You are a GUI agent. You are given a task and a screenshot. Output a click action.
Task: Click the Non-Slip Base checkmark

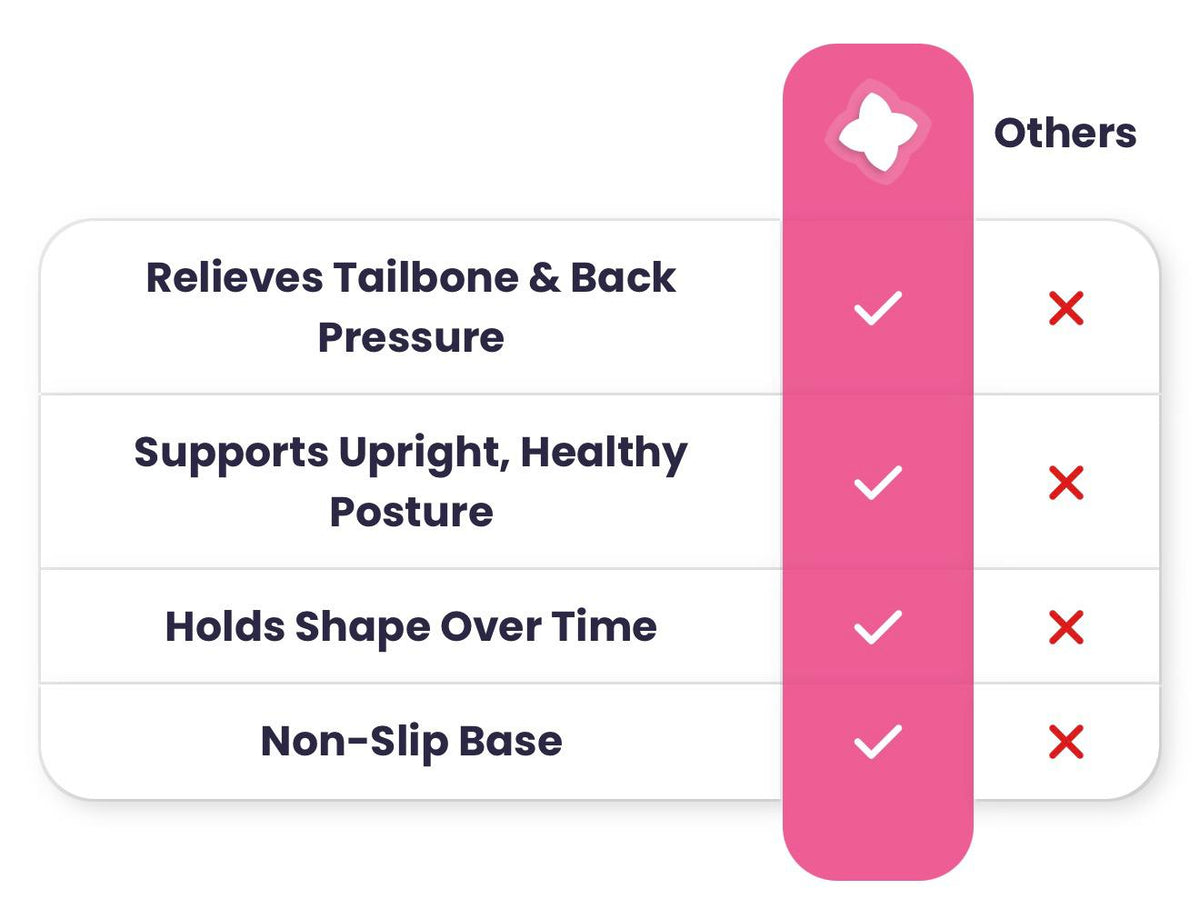[877, 742]
